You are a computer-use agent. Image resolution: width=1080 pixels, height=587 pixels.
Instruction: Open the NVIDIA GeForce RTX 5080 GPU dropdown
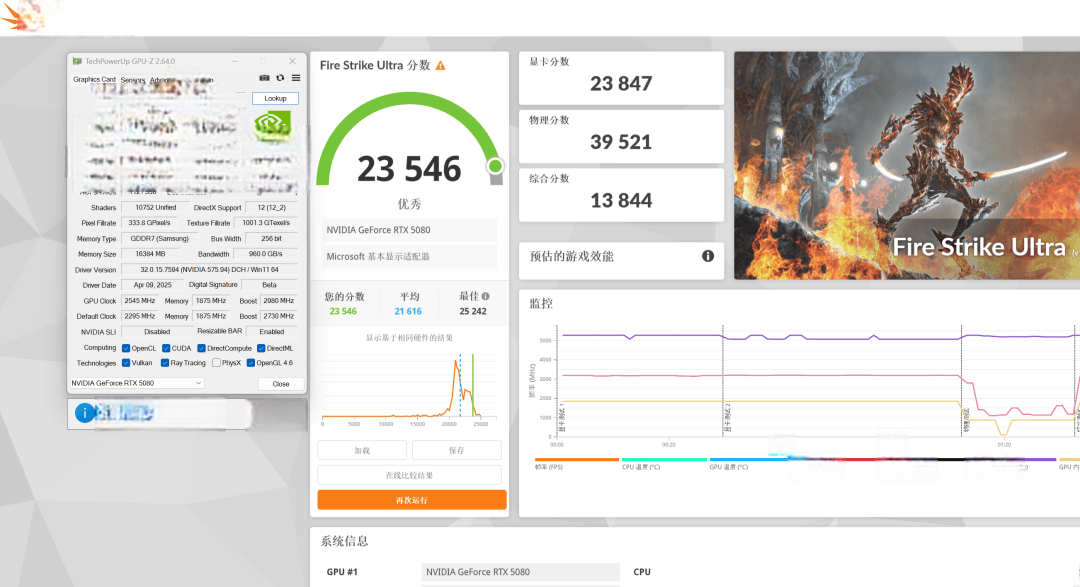click(136, 383)
